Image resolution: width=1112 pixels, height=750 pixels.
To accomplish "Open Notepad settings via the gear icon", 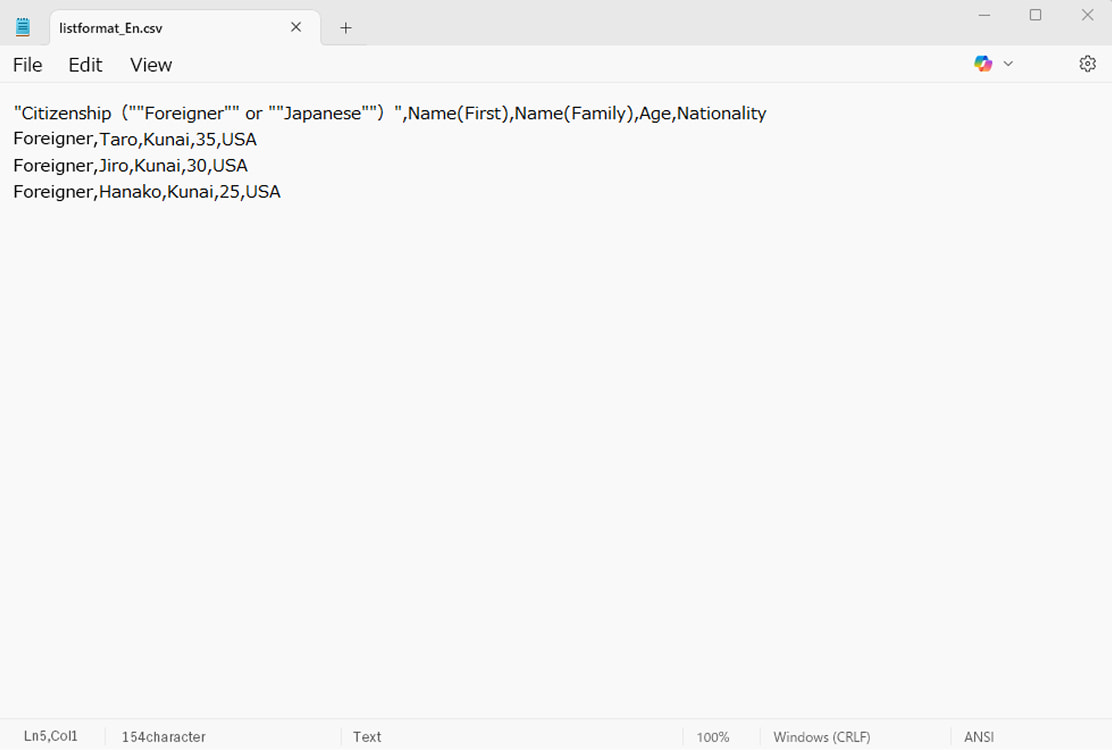I will [1088, 63].
